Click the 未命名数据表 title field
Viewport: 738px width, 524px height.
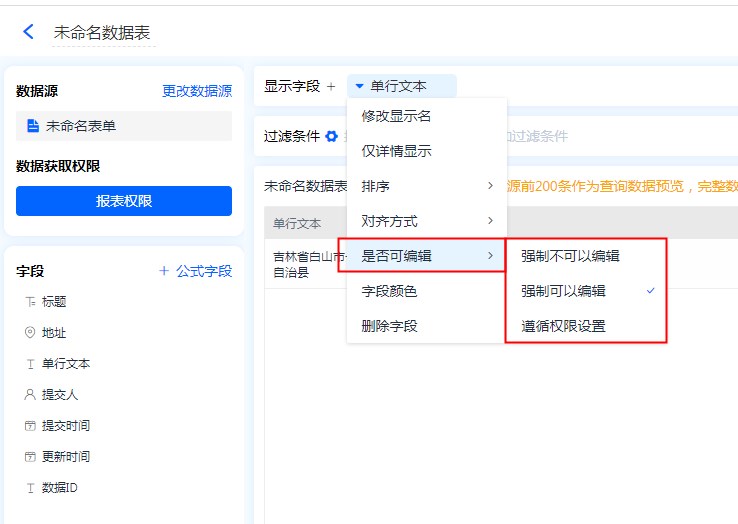(x=102, y=33)
